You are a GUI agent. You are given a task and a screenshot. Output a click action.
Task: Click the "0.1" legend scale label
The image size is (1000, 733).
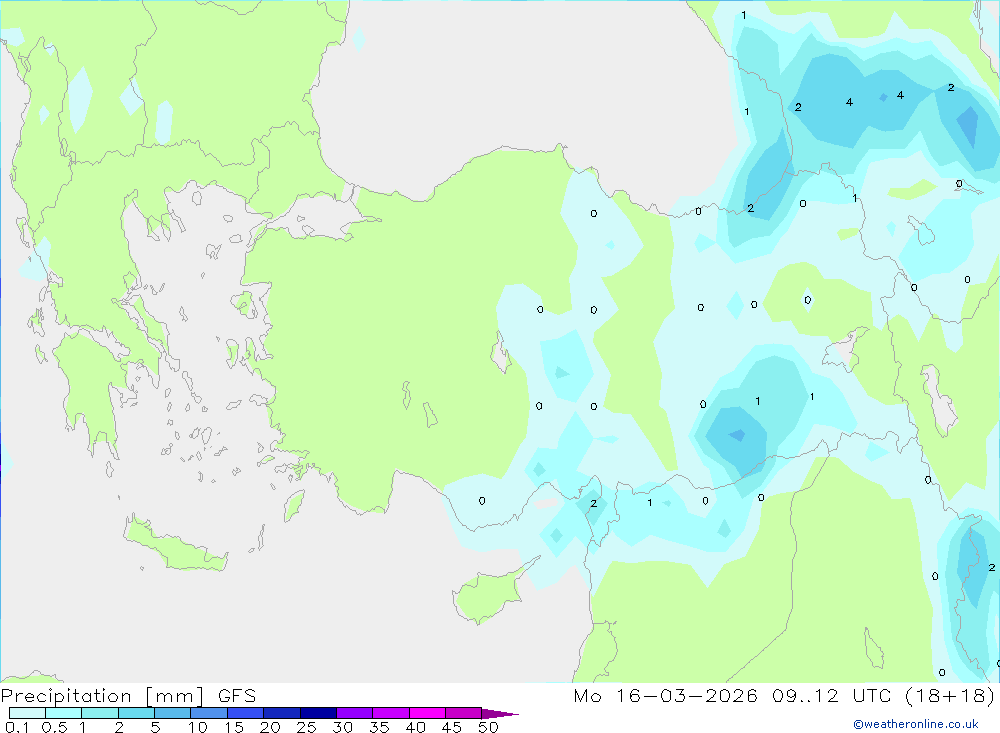(x=17, y=727)
